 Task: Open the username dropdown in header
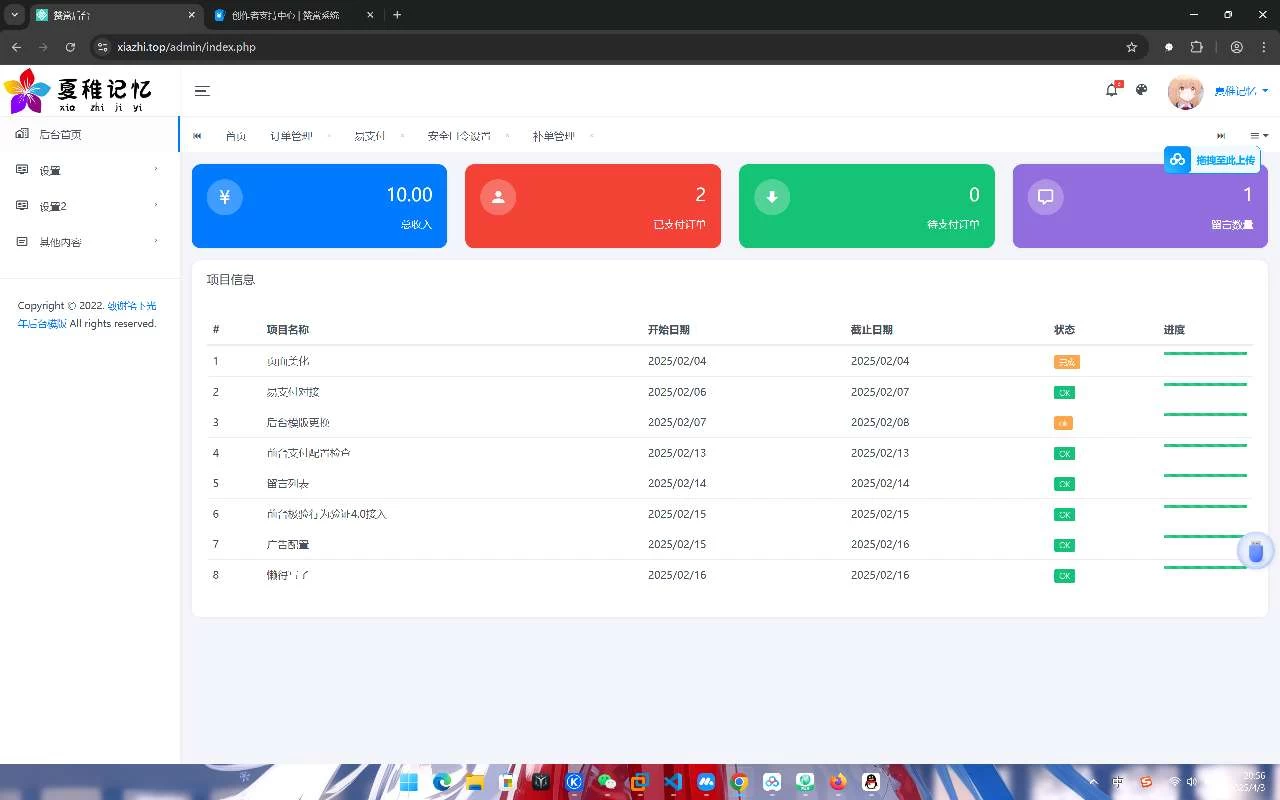[1240, 91]
